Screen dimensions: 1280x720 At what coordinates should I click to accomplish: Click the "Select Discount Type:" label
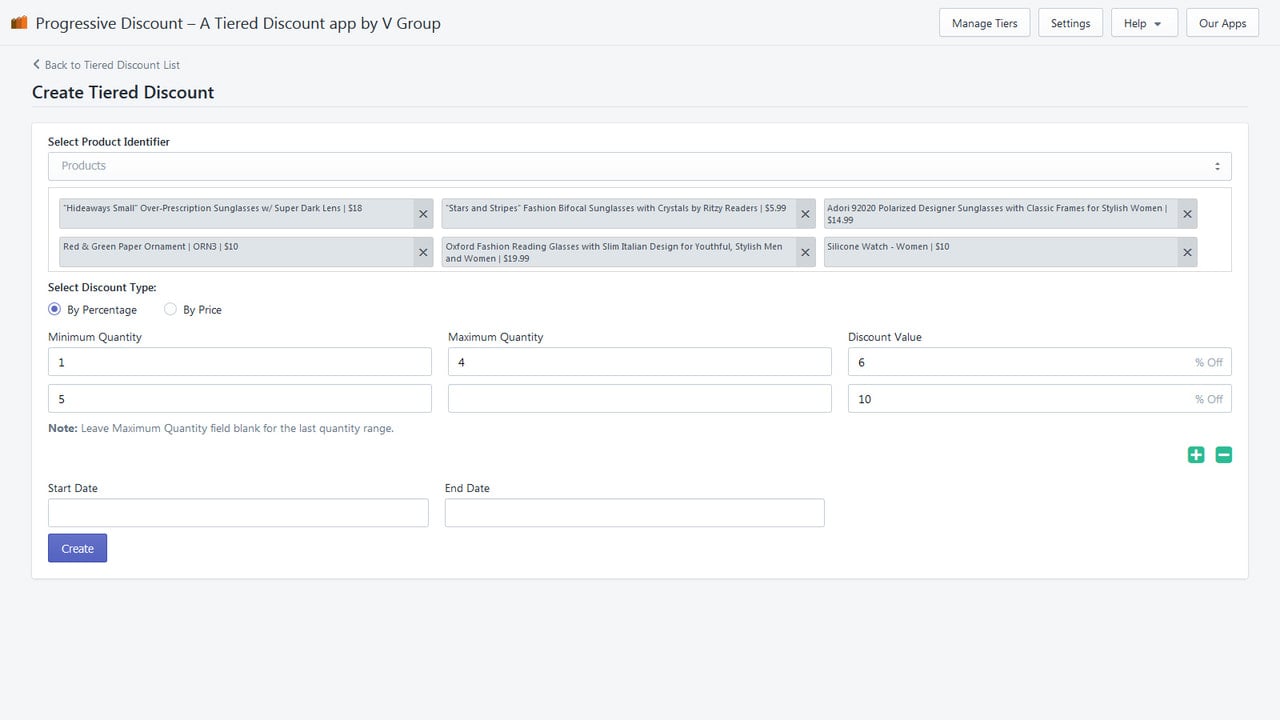tap(102, 288)
